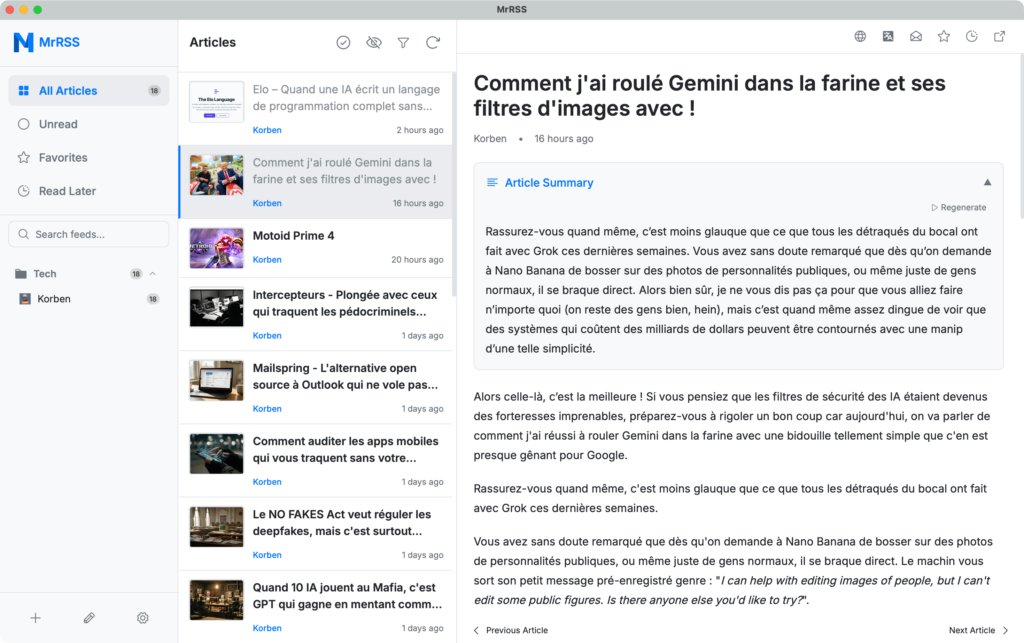The width and height of the screenshot is (1024, 643).
Task: Collapse the Tech feed folder
Action: (153, 274)
